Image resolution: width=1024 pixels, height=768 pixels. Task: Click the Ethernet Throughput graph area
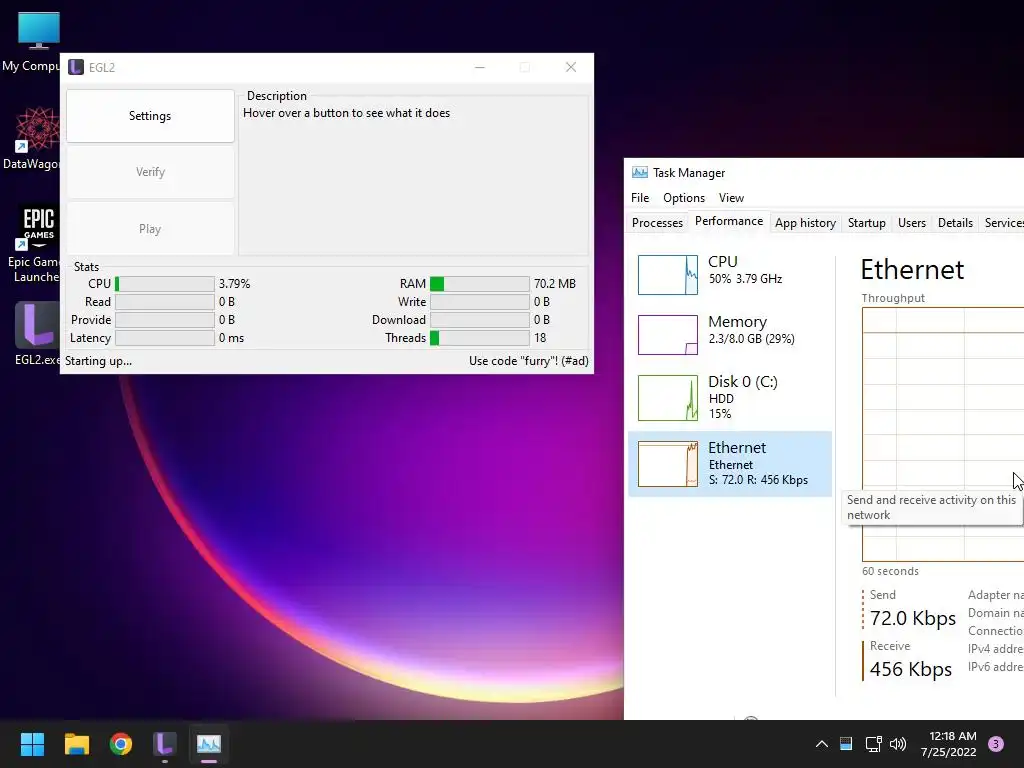(x=943, y=434)
